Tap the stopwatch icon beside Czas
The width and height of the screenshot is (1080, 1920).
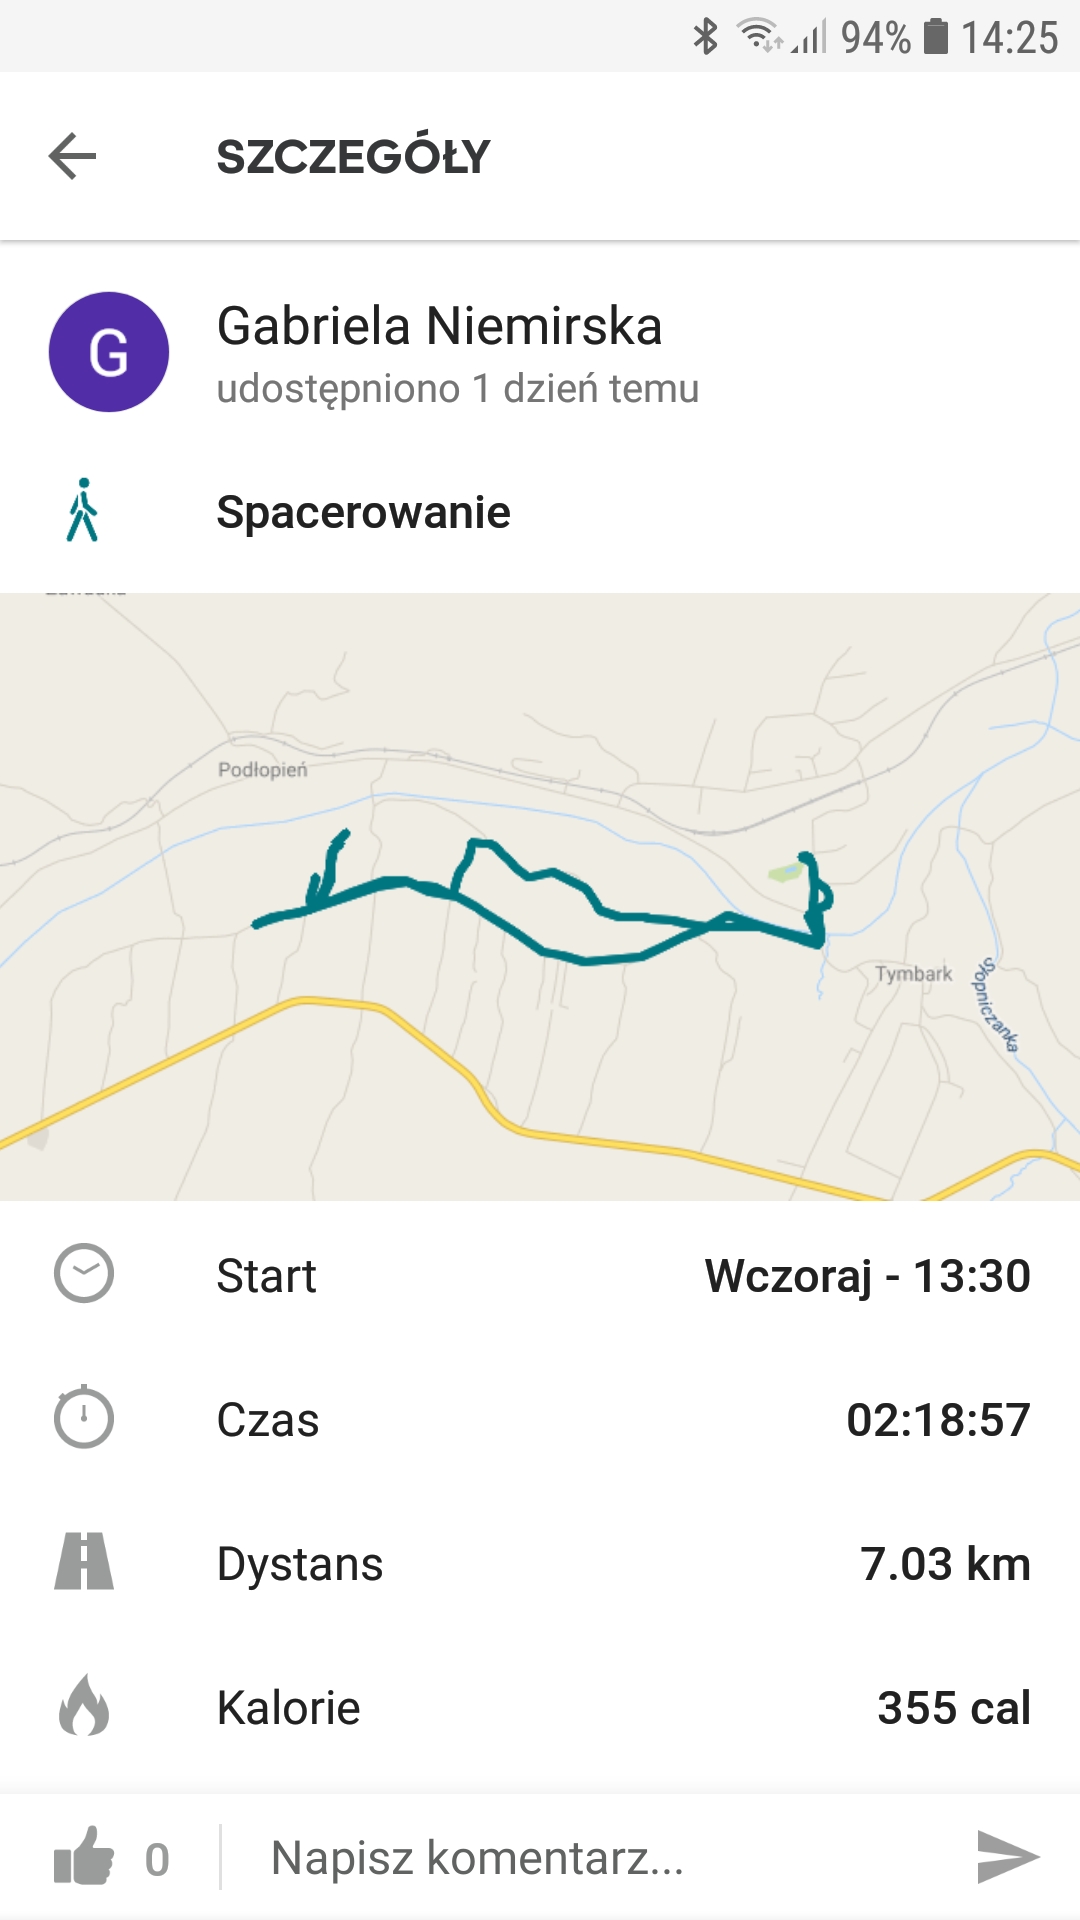pyautogui.click(x=84, y=1418)
